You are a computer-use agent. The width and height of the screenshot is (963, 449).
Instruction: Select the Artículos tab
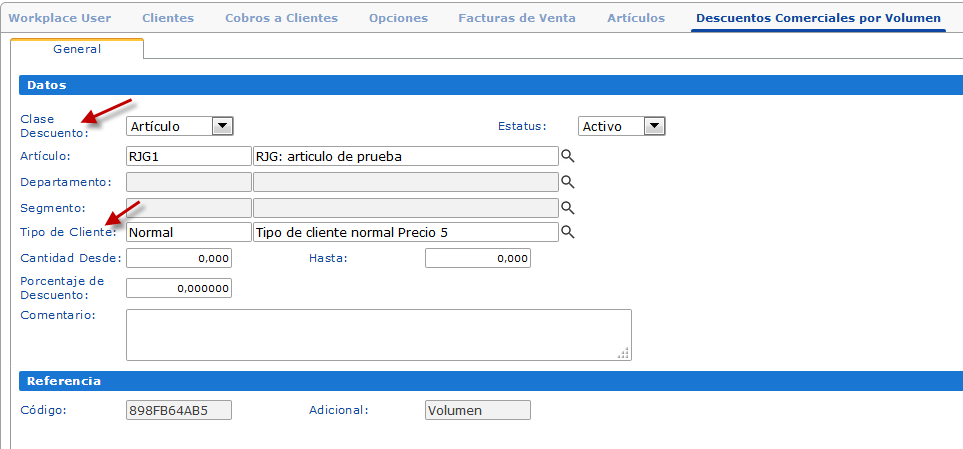pyautogui.click(x=635, y=18)
